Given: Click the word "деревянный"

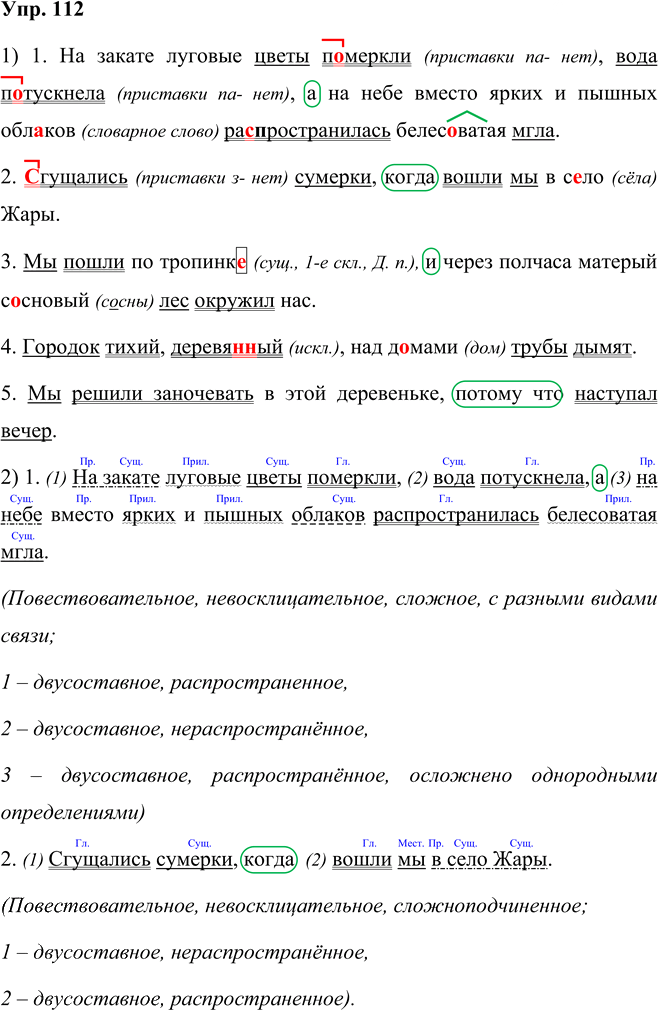Looking at the screenshot, I should [x=227, y=348].
